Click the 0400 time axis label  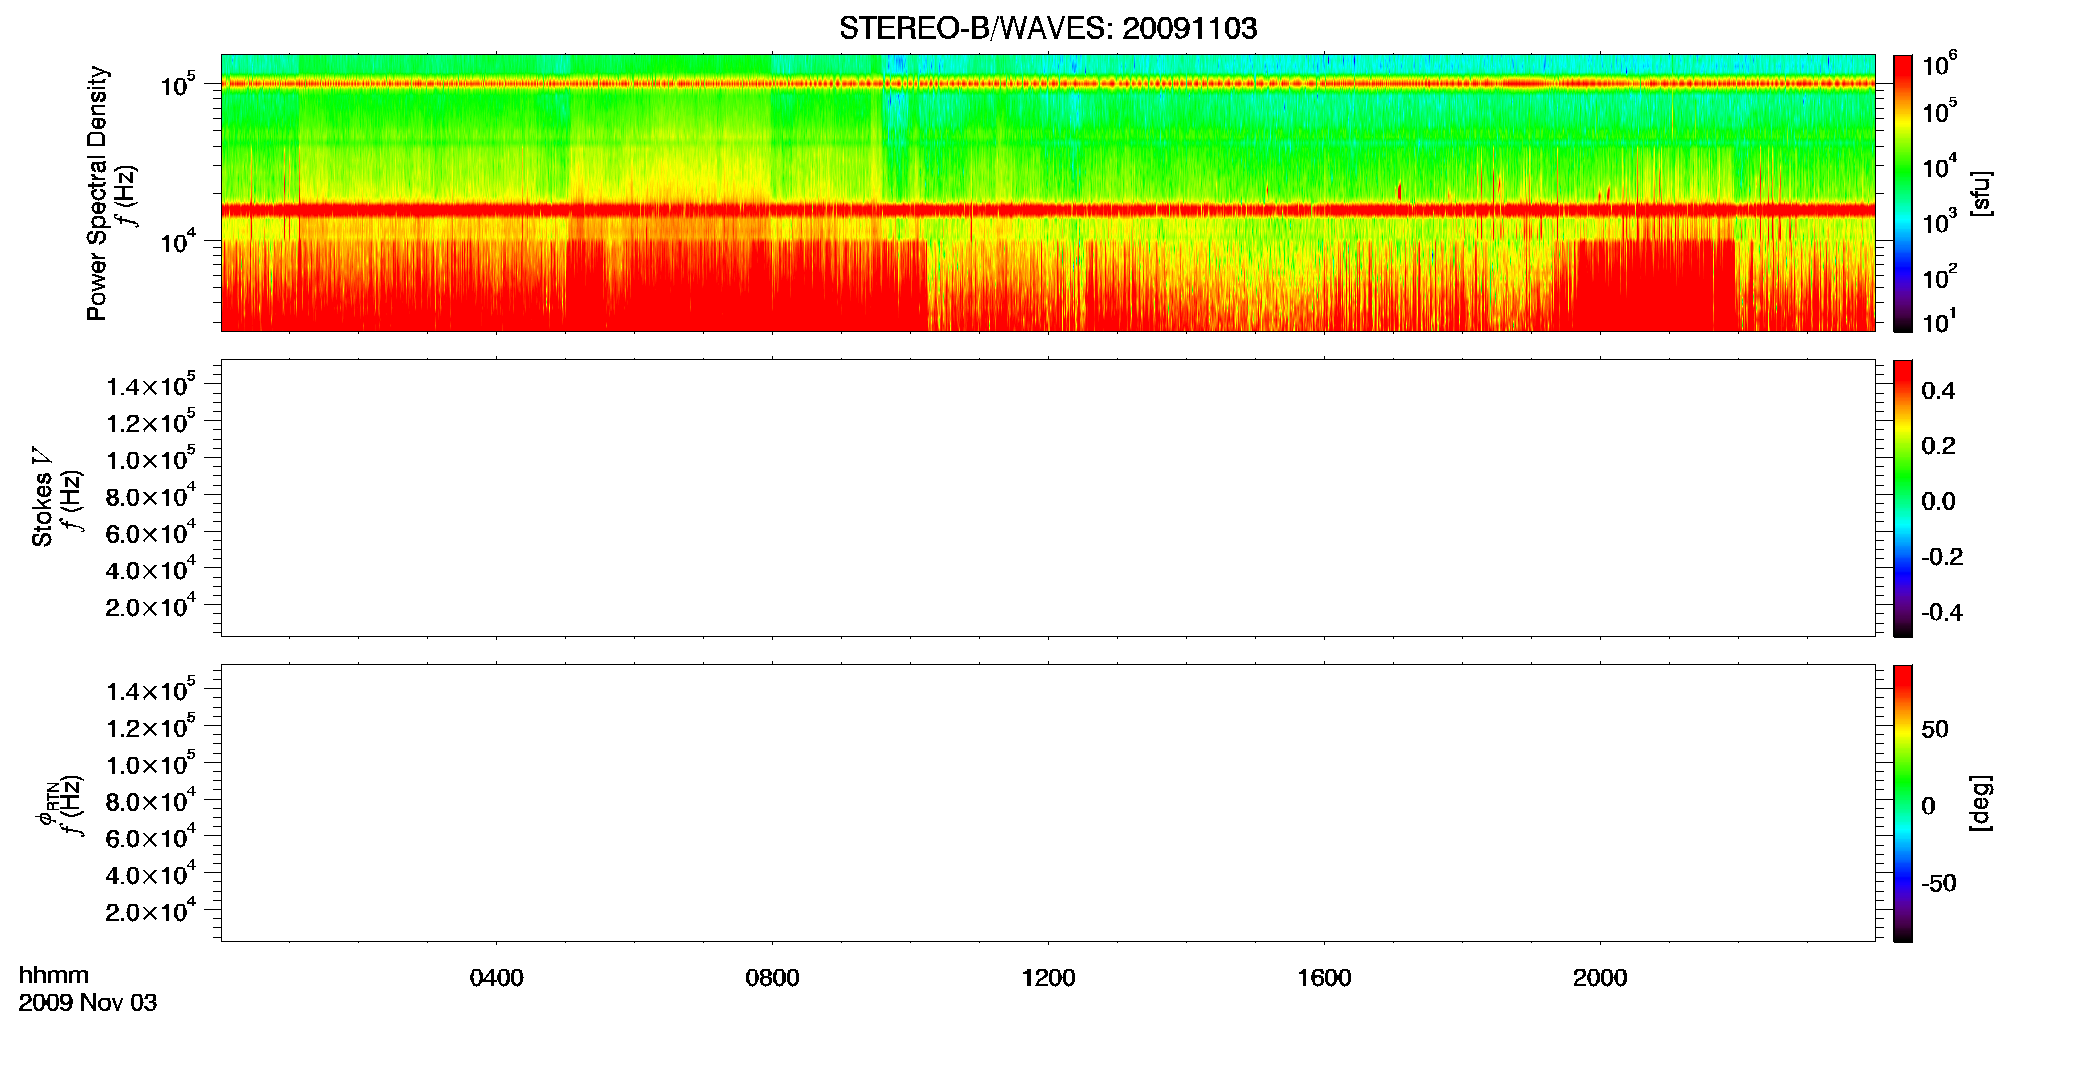click(496, 978)
